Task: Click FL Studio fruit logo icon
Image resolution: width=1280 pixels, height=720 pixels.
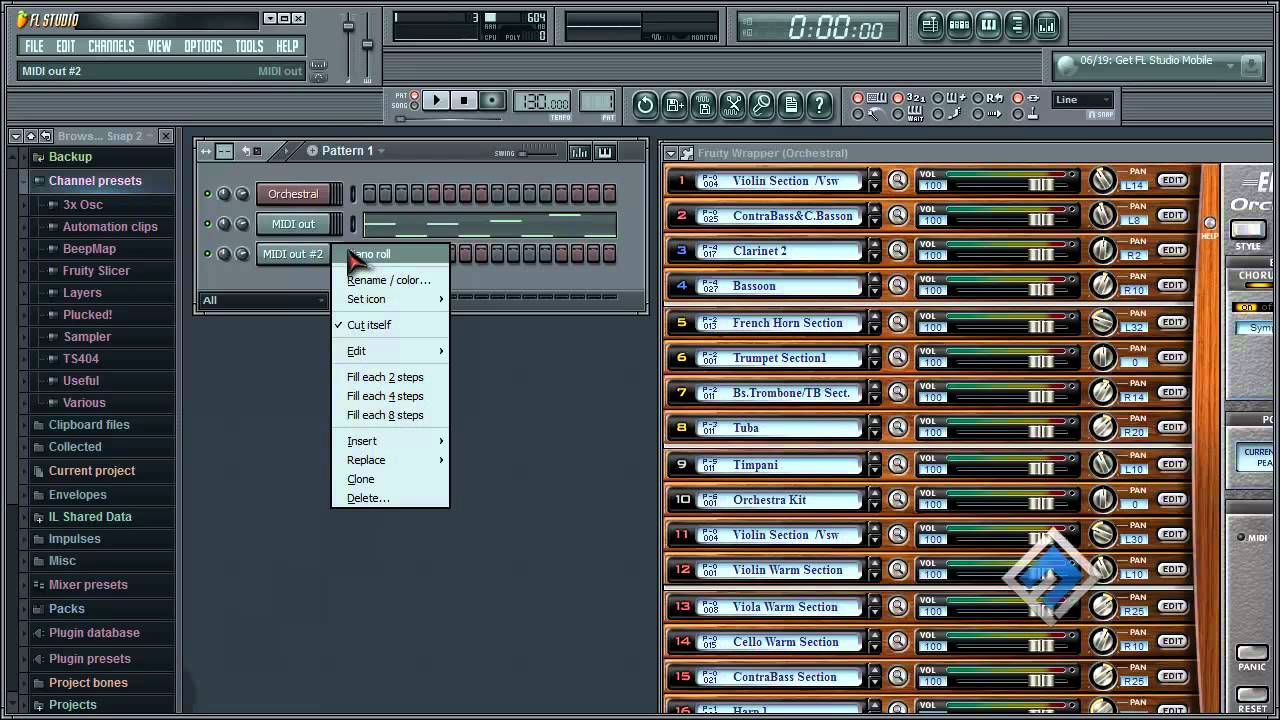Action: click(23, 19)
